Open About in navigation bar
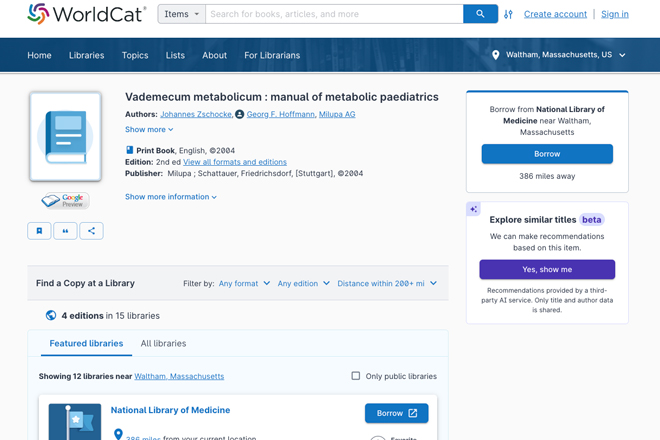Viewport: 660px width, 440px height. tap(214, 55)
